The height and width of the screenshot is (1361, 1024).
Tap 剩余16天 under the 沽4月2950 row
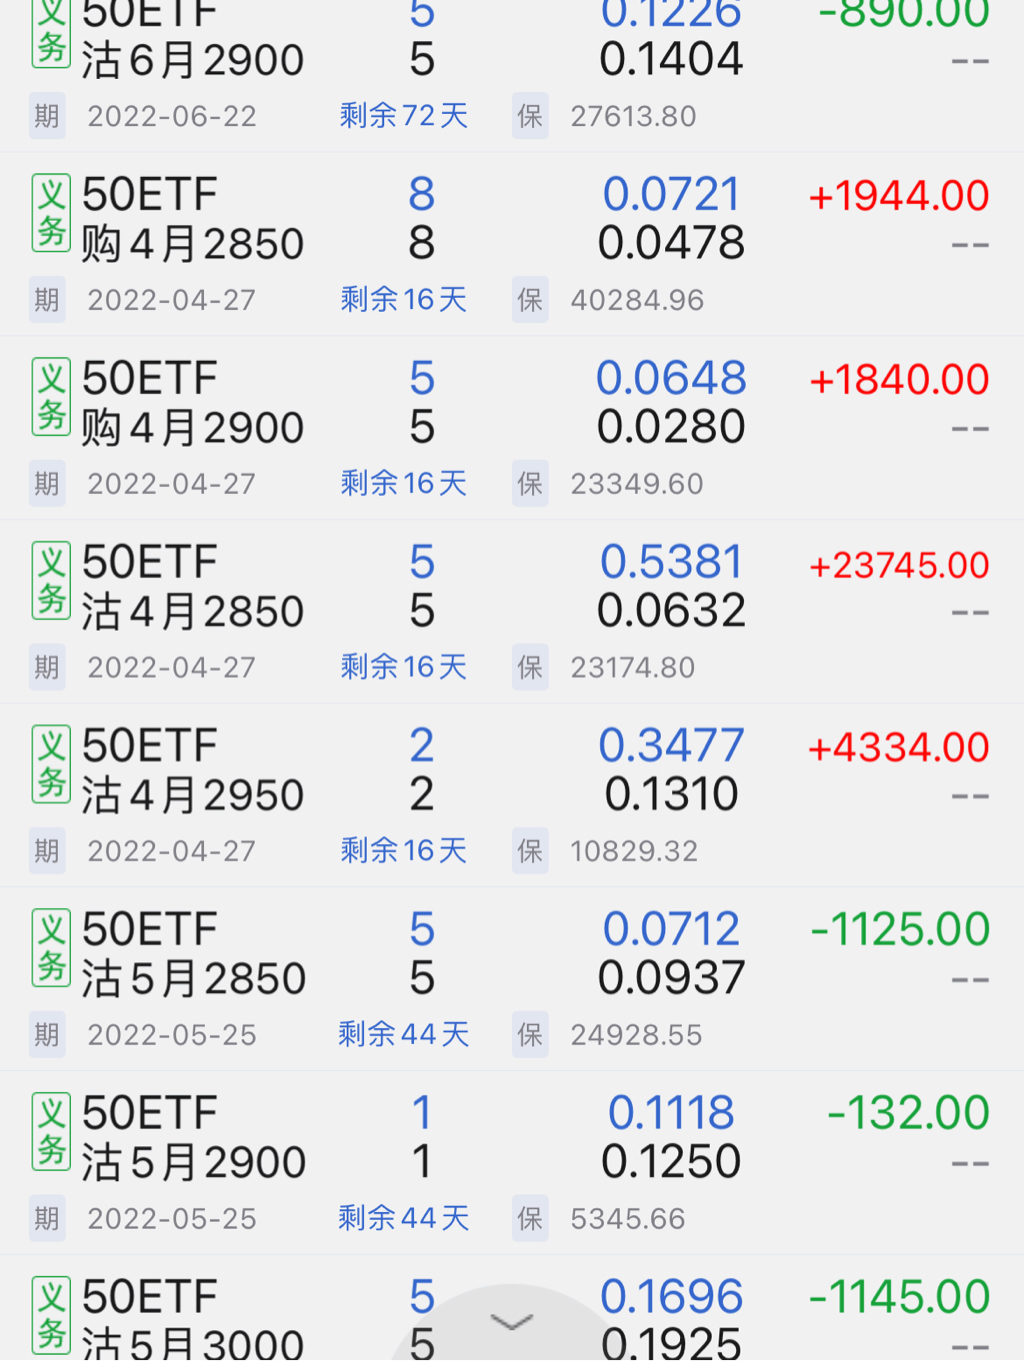pos(404,850)
